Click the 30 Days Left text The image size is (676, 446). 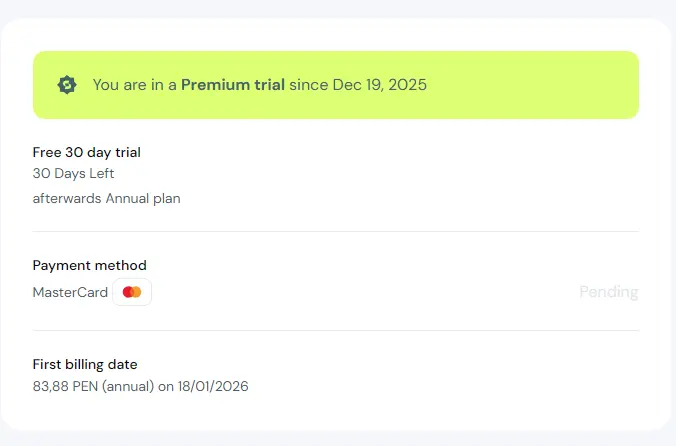point(73,173)
